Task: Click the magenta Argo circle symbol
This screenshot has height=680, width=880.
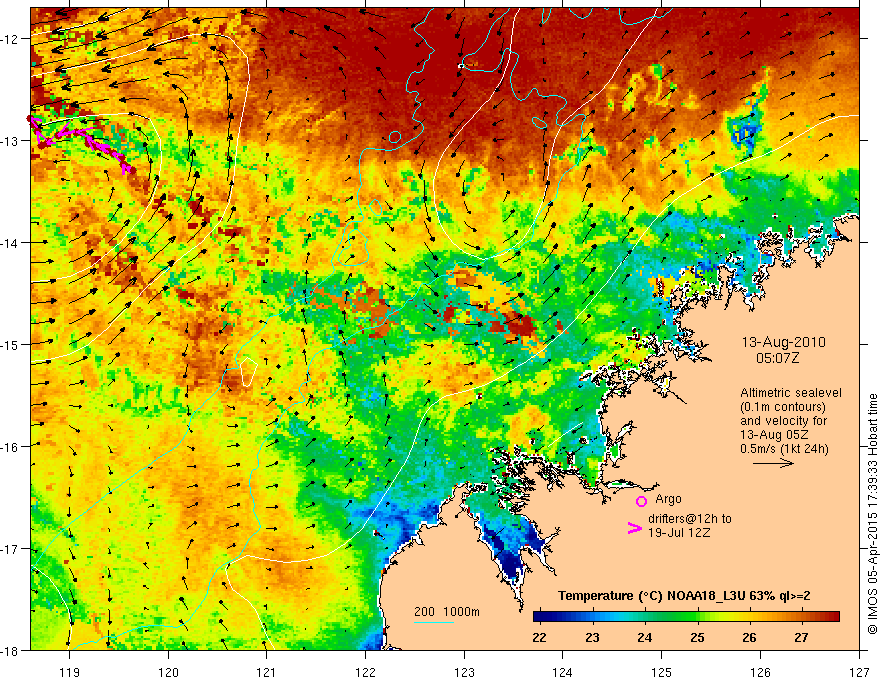Action: coord(641,501)
